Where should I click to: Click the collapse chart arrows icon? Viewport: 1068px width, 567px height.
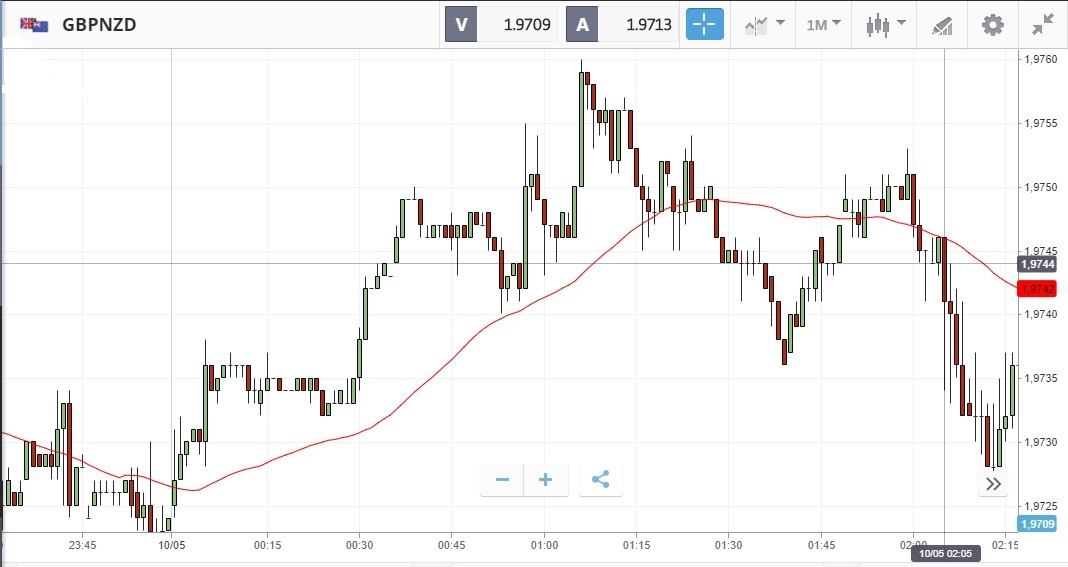tap(1043, 24)
